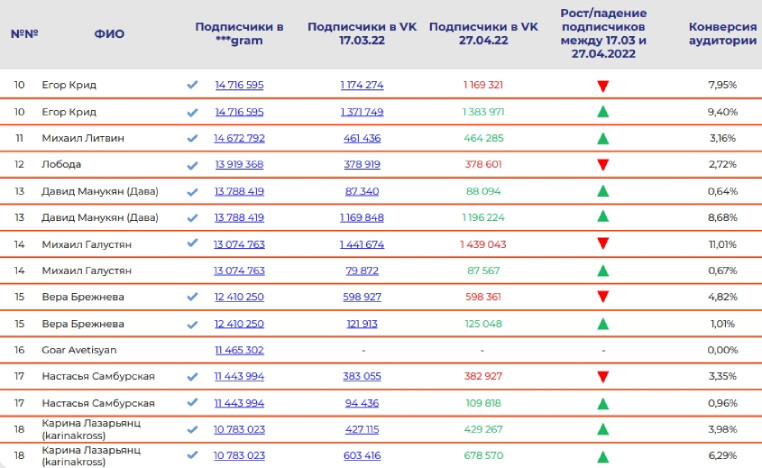Open the 13 919 368 subscribers link
The image size is (762, 468).
coord(239,164)
